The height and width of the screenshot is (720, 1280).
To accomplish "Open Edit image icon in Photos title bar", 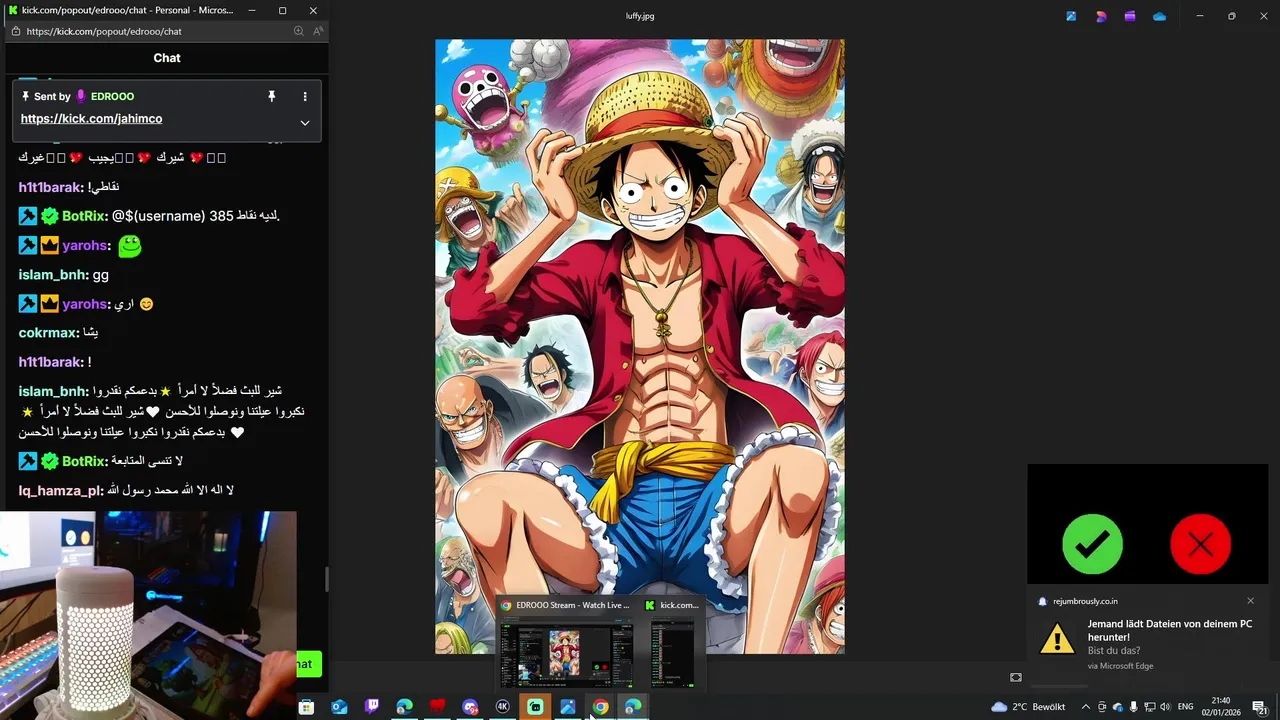I will 1071,16.
